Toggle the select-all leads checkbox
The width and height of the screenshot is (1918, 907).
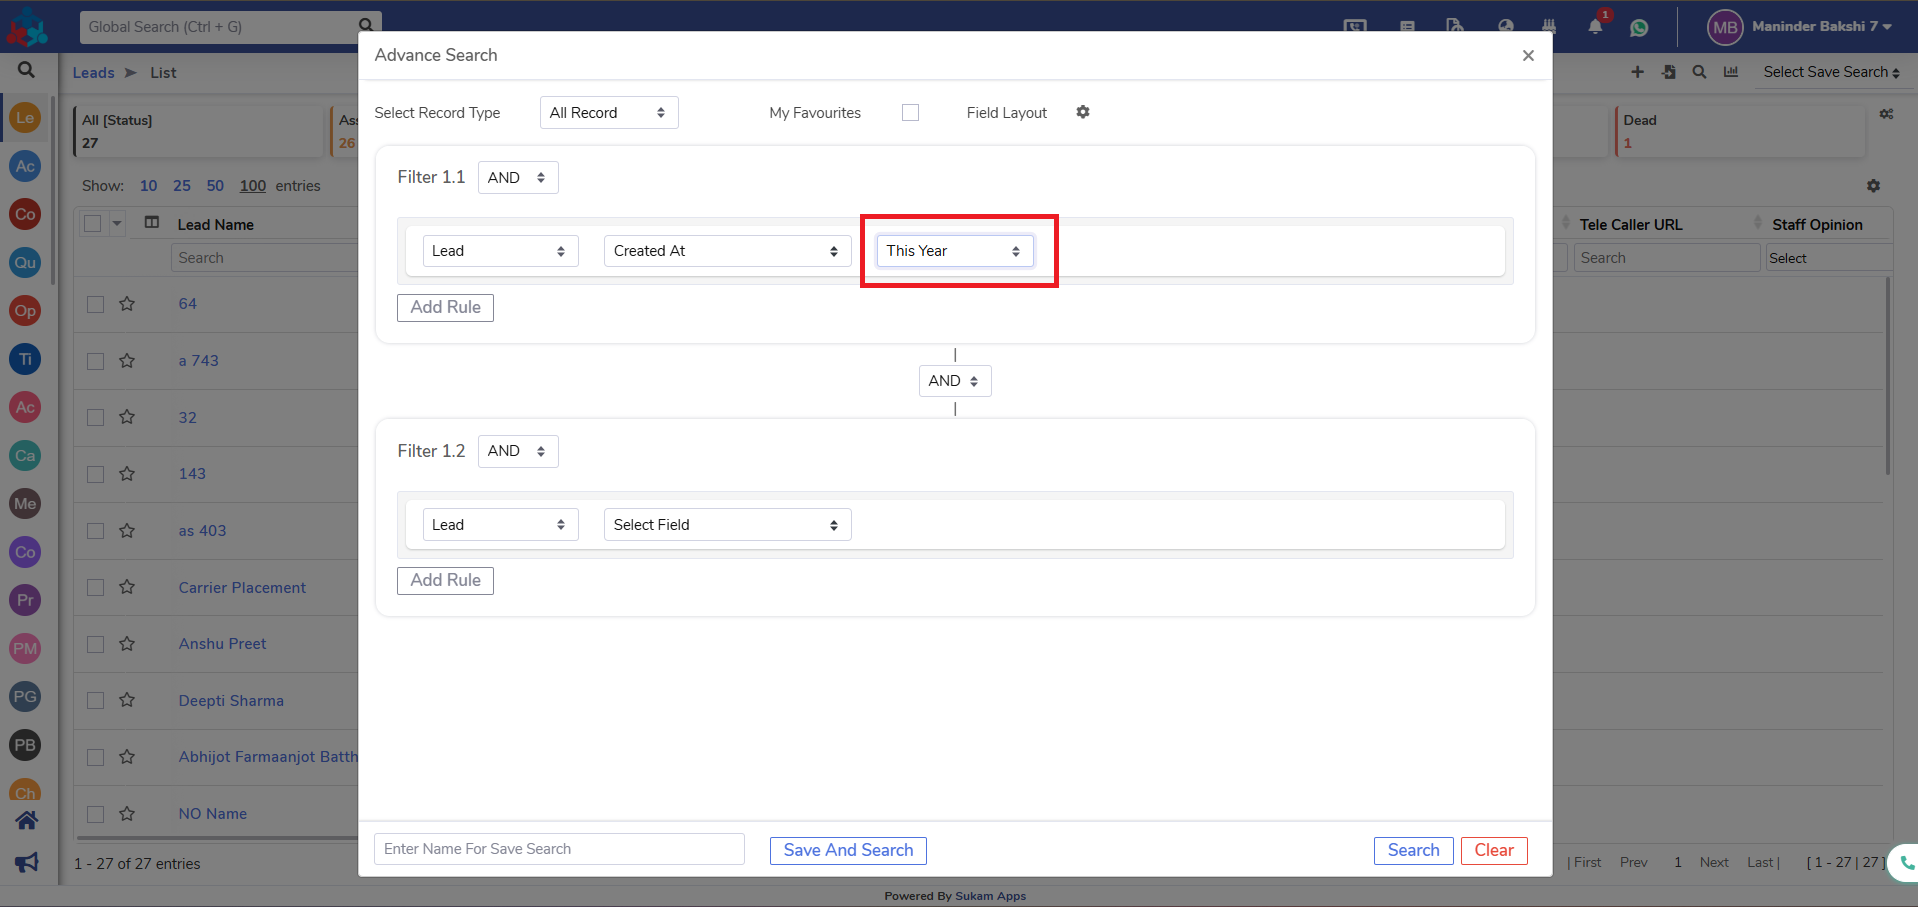point(93,224)
